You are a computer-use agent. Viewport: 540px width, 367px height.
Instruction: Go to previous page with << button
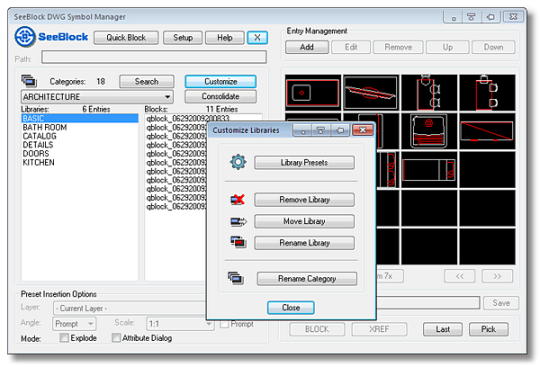tap(459, 276)
